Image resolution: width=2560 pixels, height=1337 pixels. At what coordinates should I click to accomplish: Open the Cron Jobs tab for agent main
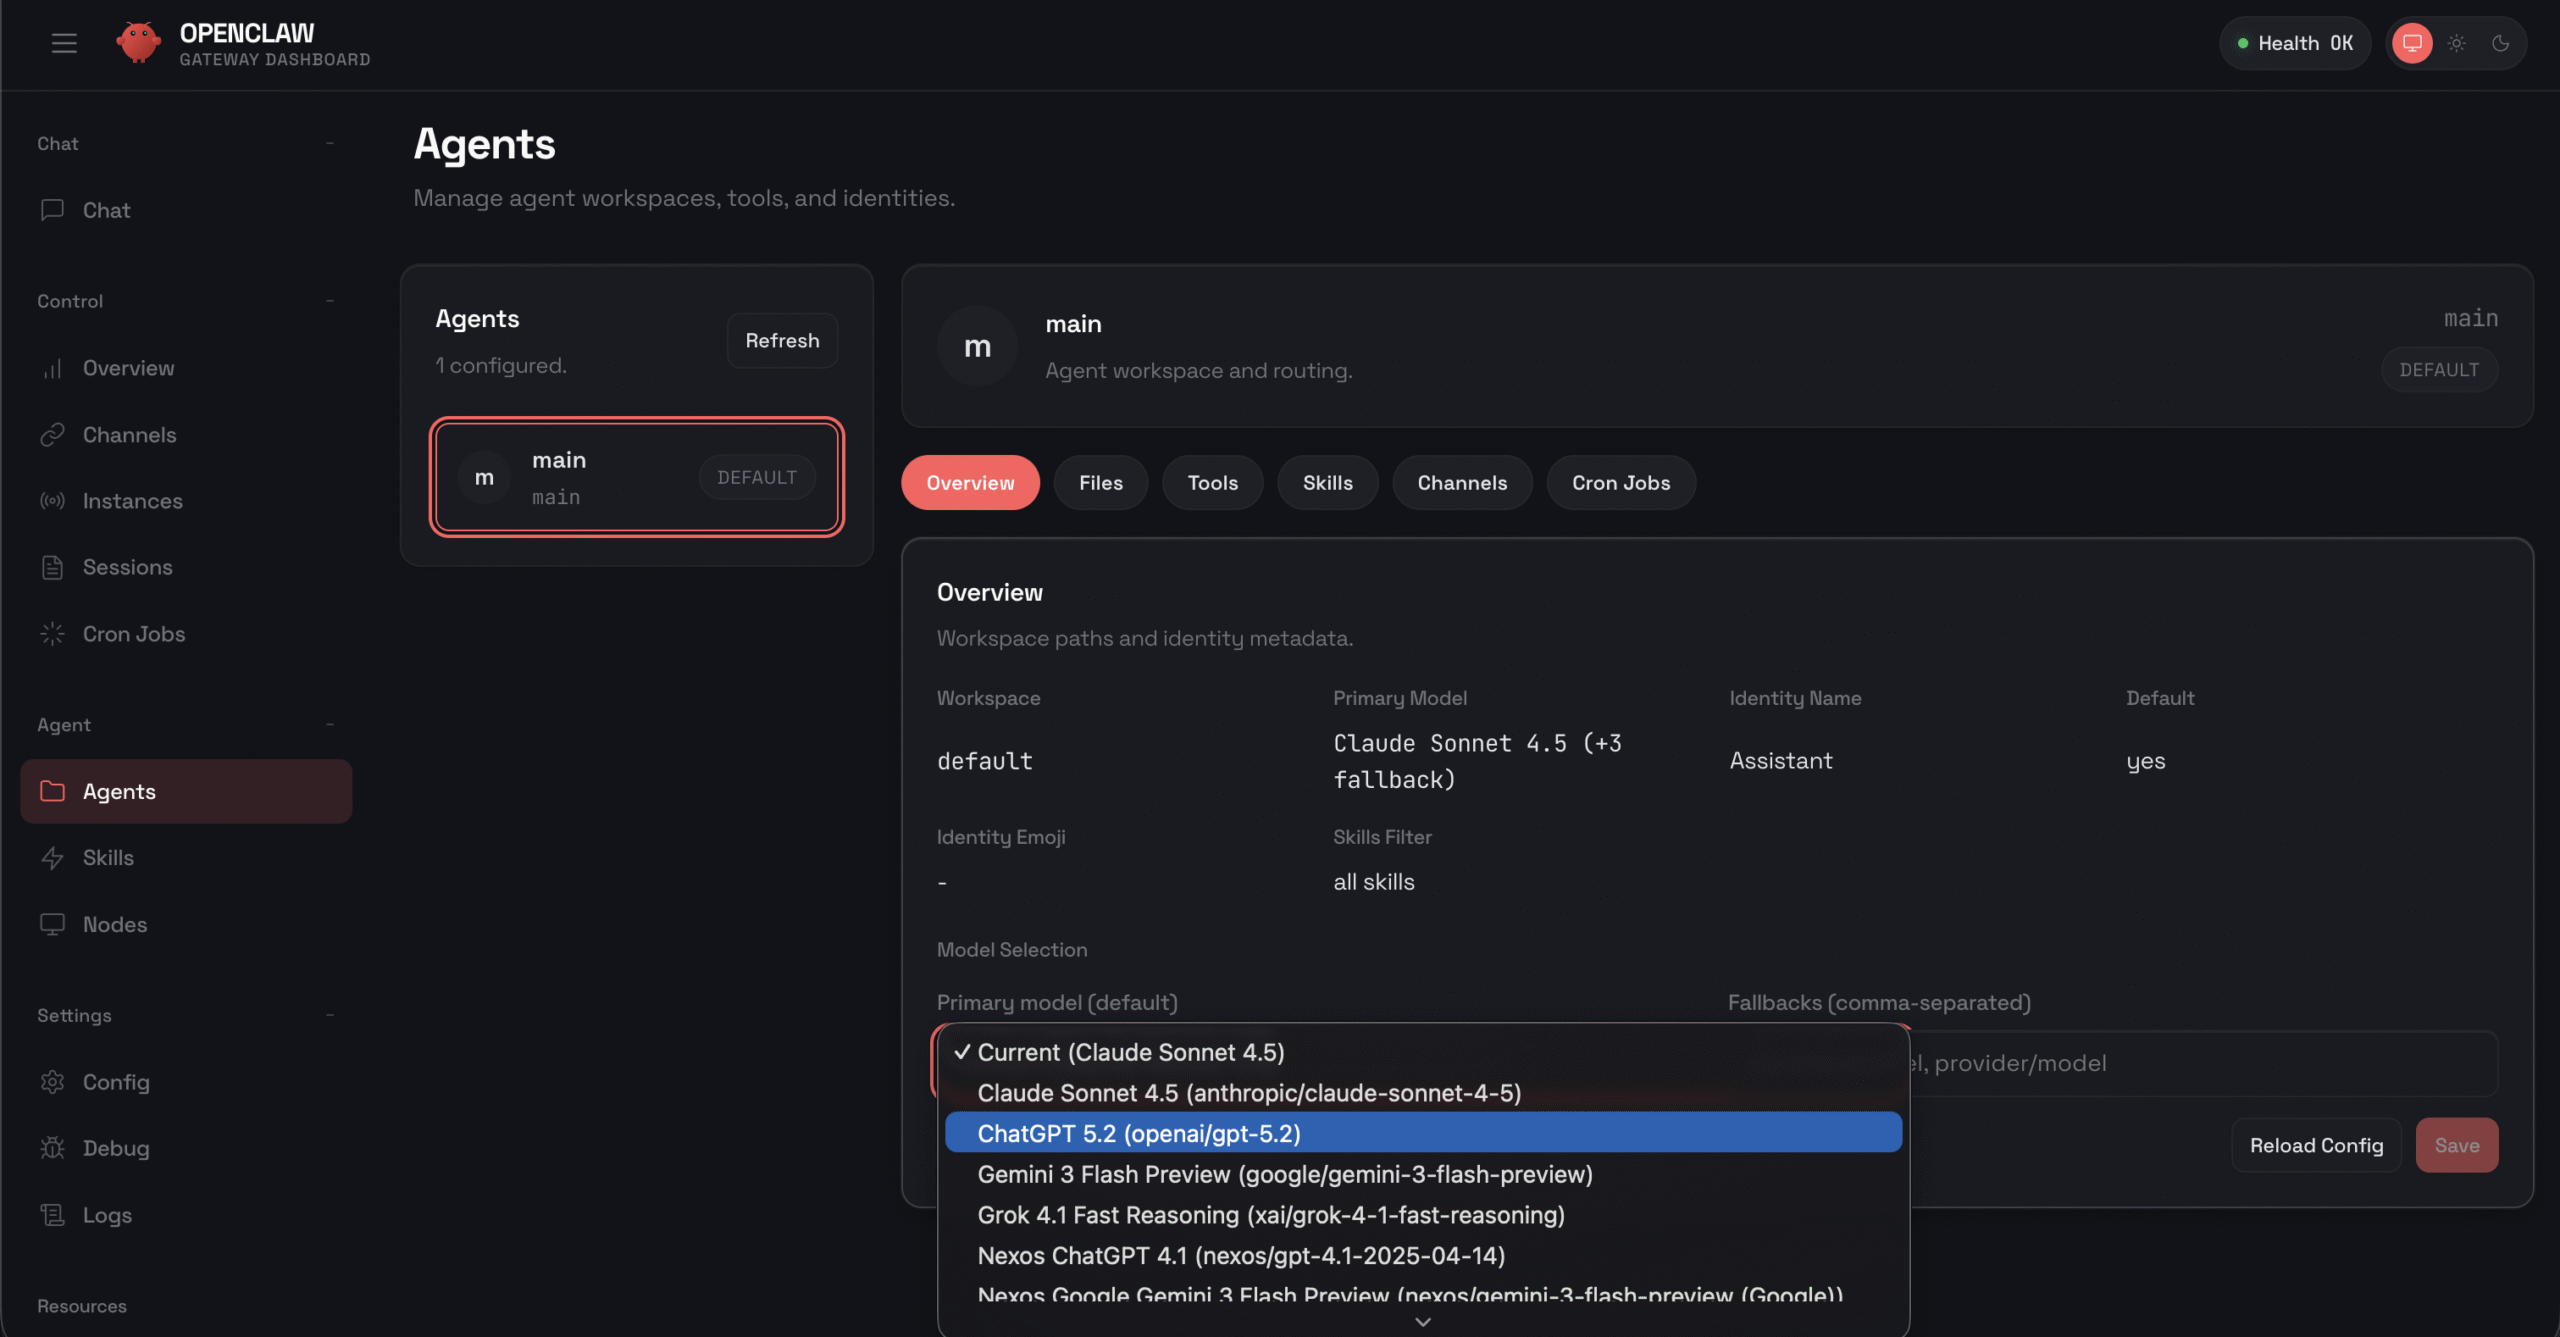coord(1620,482)
